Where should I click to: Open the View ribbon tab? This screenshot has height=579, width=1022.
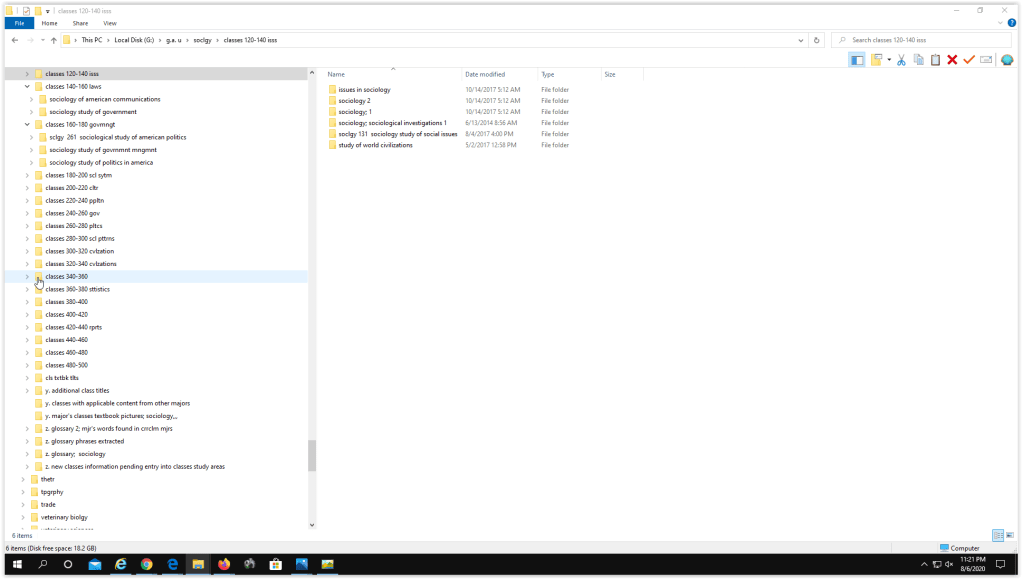[109, 23]
